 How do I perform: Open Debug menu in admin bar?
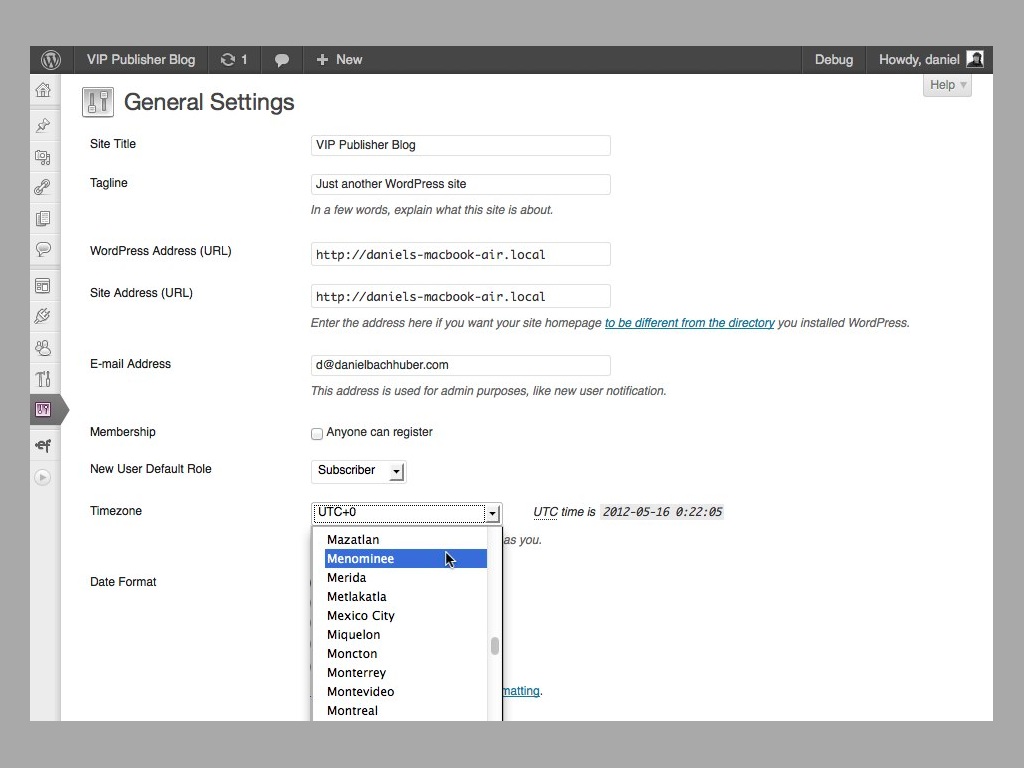point(833,59)
